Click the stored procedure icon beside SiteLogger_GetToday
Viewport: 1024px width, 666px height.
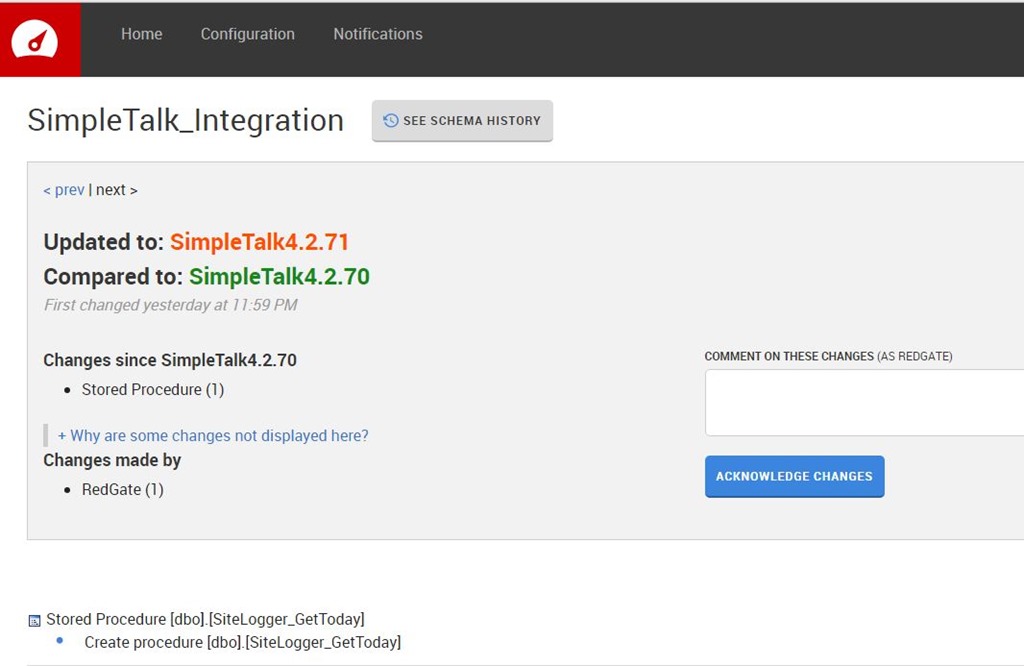(35, 620)
